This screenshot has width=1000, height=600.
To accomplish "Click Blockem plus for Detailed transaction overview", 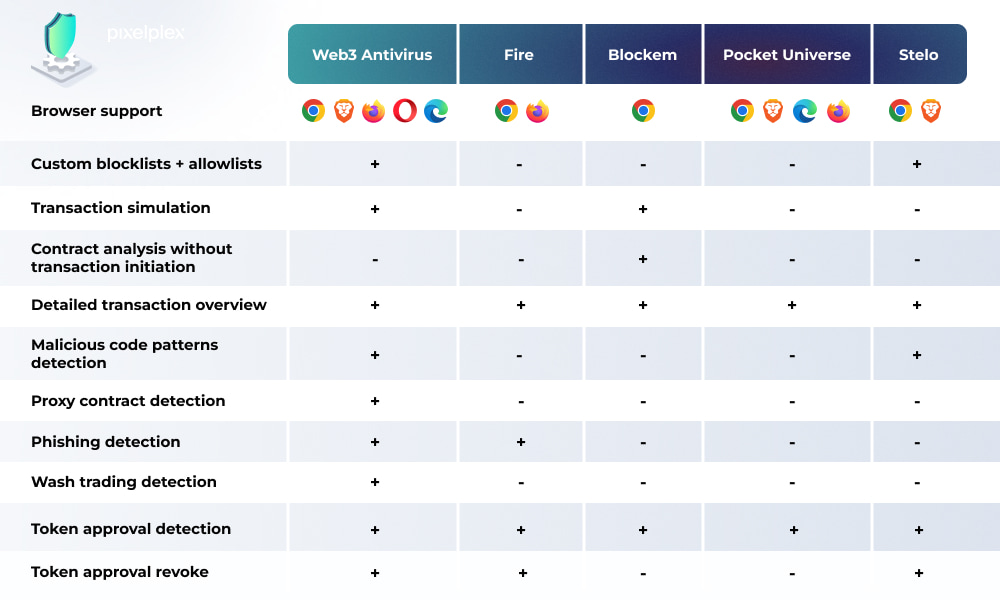I will point(643,305).
